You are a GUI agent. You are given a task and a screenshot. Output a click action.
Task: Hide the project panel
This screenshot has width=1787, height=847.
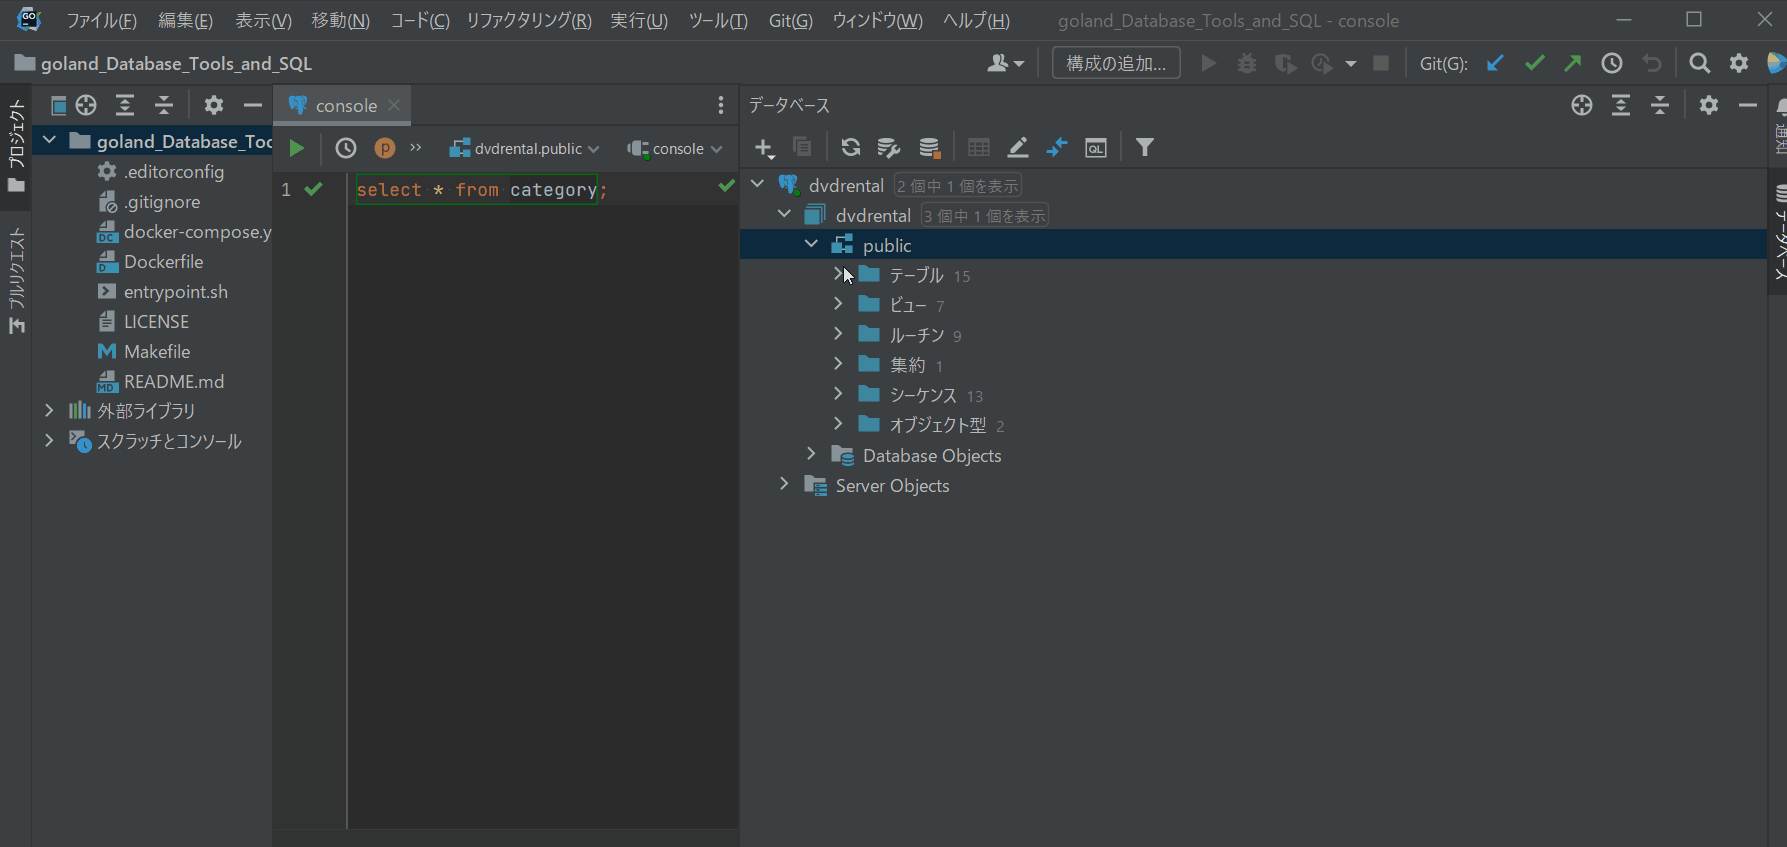(253, 105)
